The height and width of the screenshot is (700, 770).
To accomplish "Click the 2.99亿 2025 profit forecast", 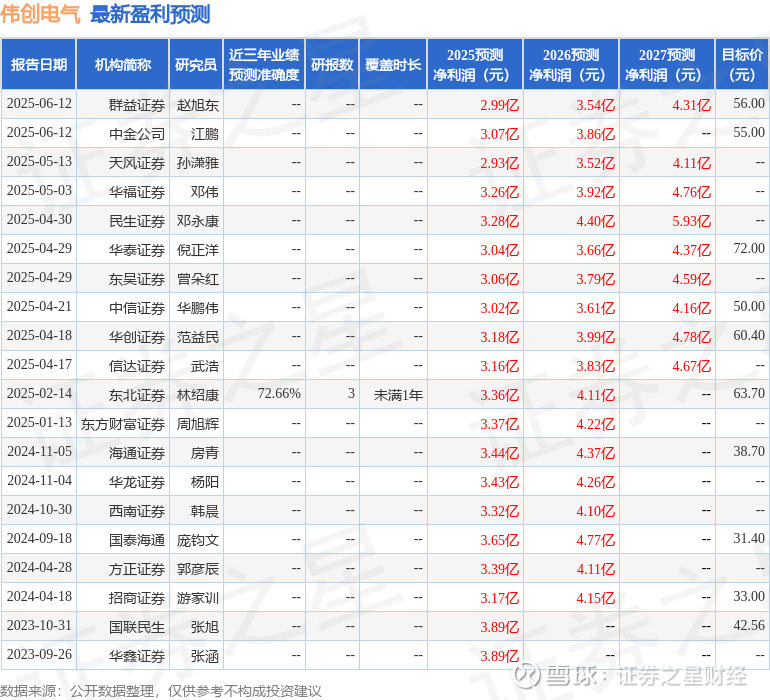I will tap(499, 105).
